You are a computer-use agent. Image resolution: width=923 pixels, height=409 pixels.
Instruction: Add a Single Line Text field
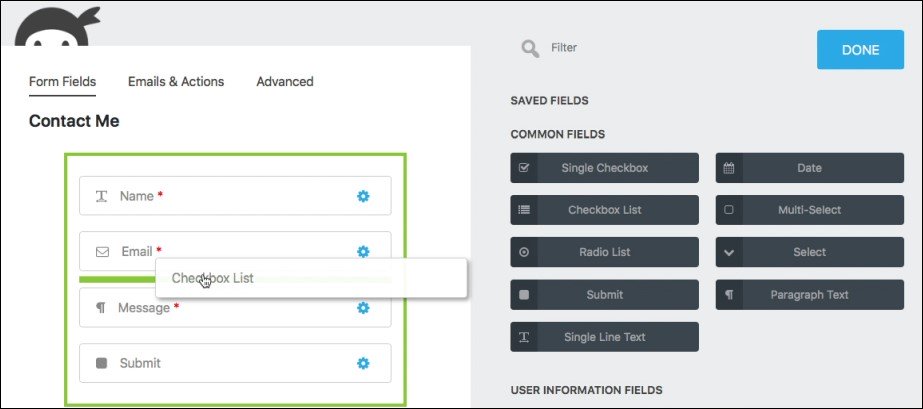604,337
